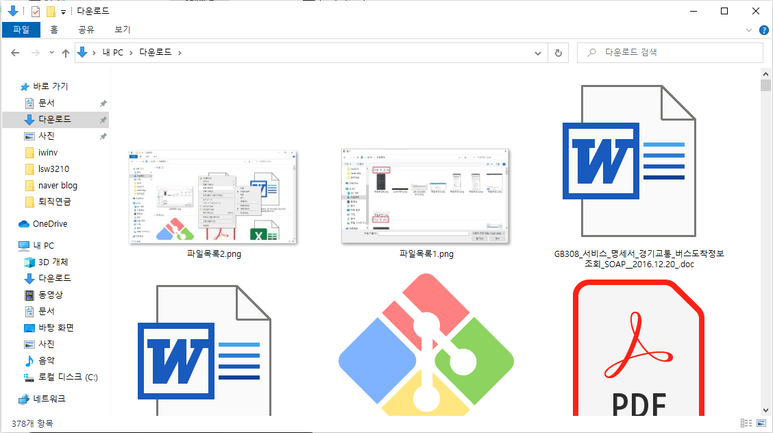Click properties icon in quick access toolbar
The height and width of the screenshot is (433, 773).
coord(35,11)
